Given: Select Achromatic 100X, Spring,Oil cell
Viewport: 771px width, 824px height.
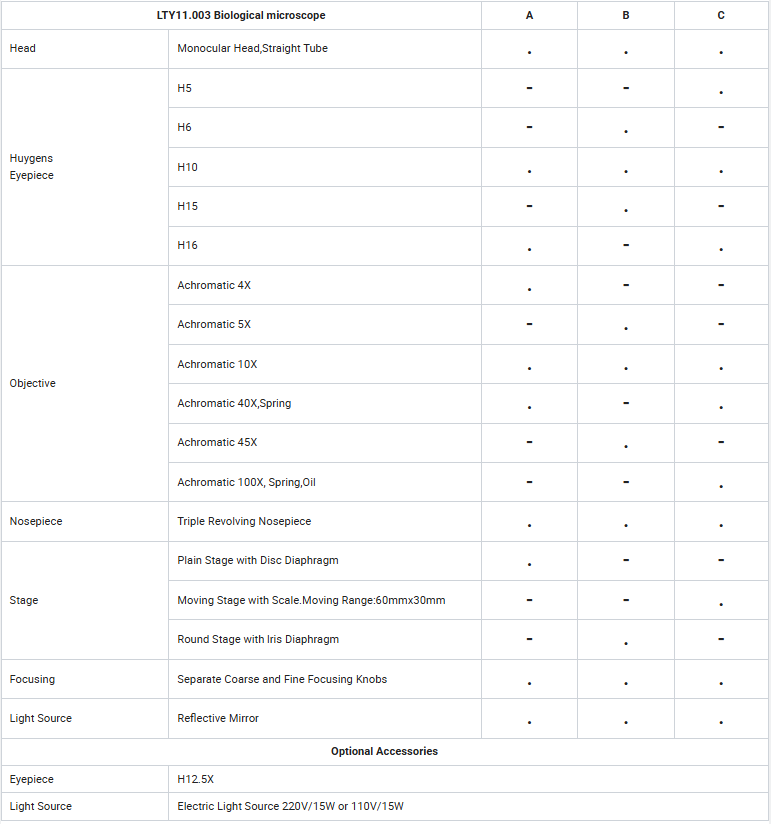Looking at the screenshot, I should tap(325, 482).
